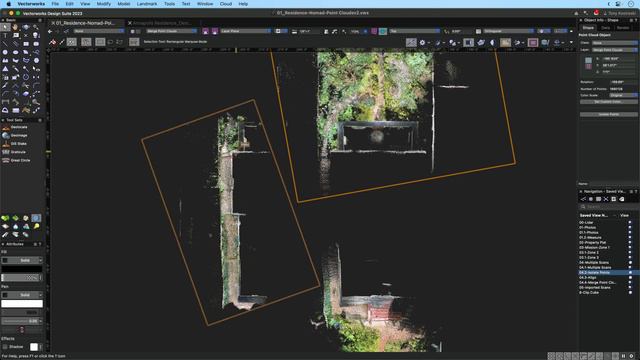Open the Landmark menu

pos(147,4)
